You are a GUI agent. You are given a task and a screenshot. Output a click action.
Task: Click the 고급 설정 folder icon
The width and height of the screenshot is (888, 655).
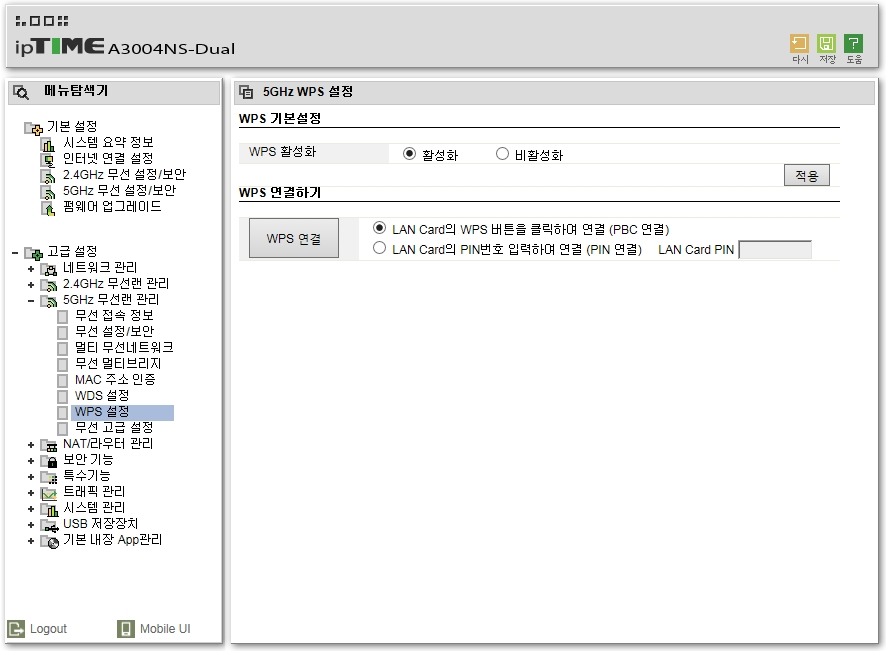tap(34, 253)
